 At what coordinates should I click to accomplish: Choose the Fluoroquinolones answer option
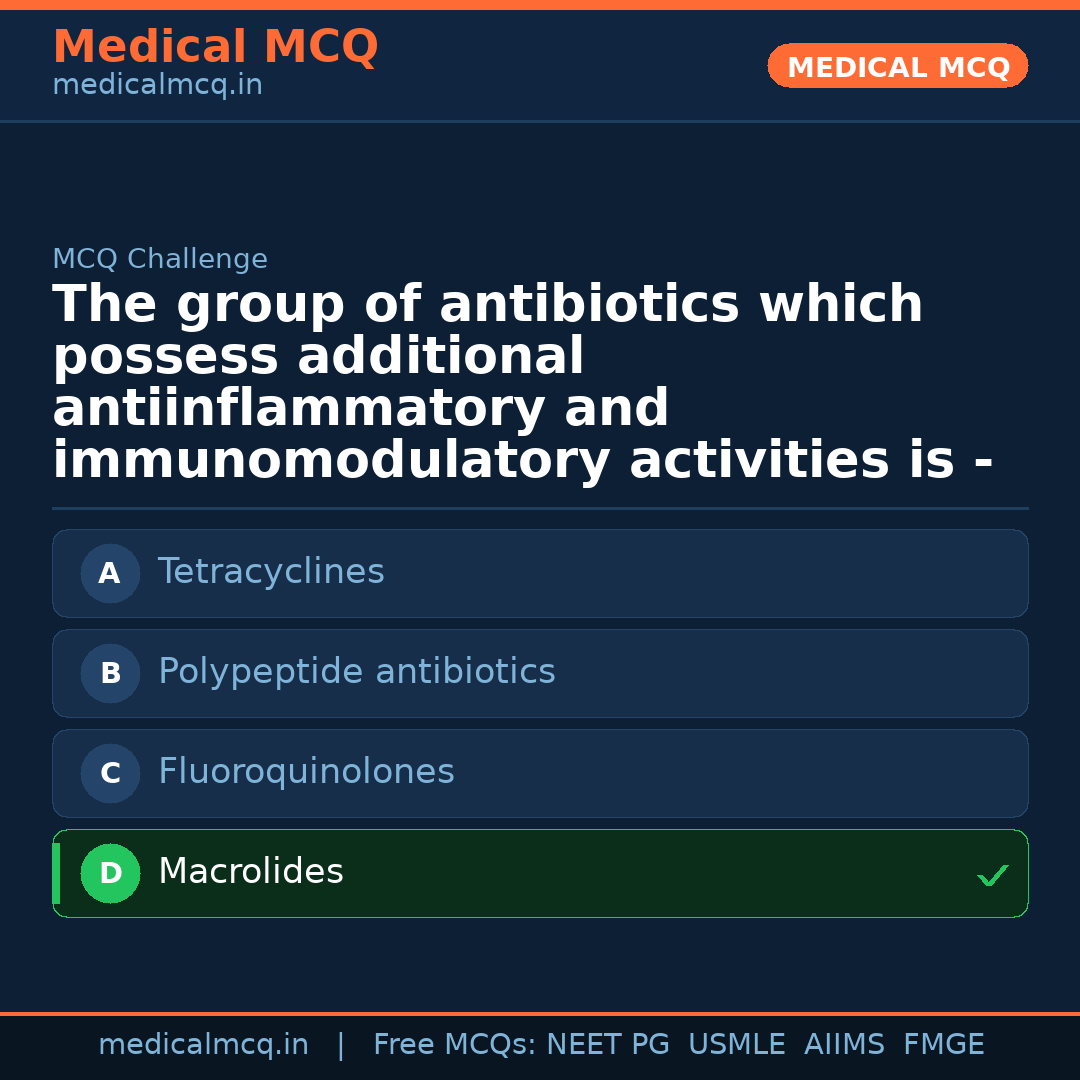[x=306, y=772]
